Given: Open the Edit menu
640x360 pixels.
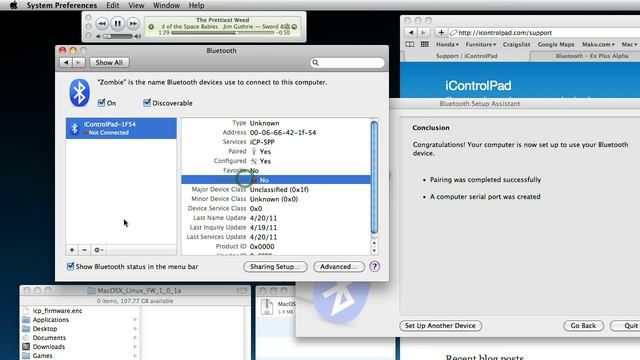Looking at the screenshot, I should tap(113, 5).
